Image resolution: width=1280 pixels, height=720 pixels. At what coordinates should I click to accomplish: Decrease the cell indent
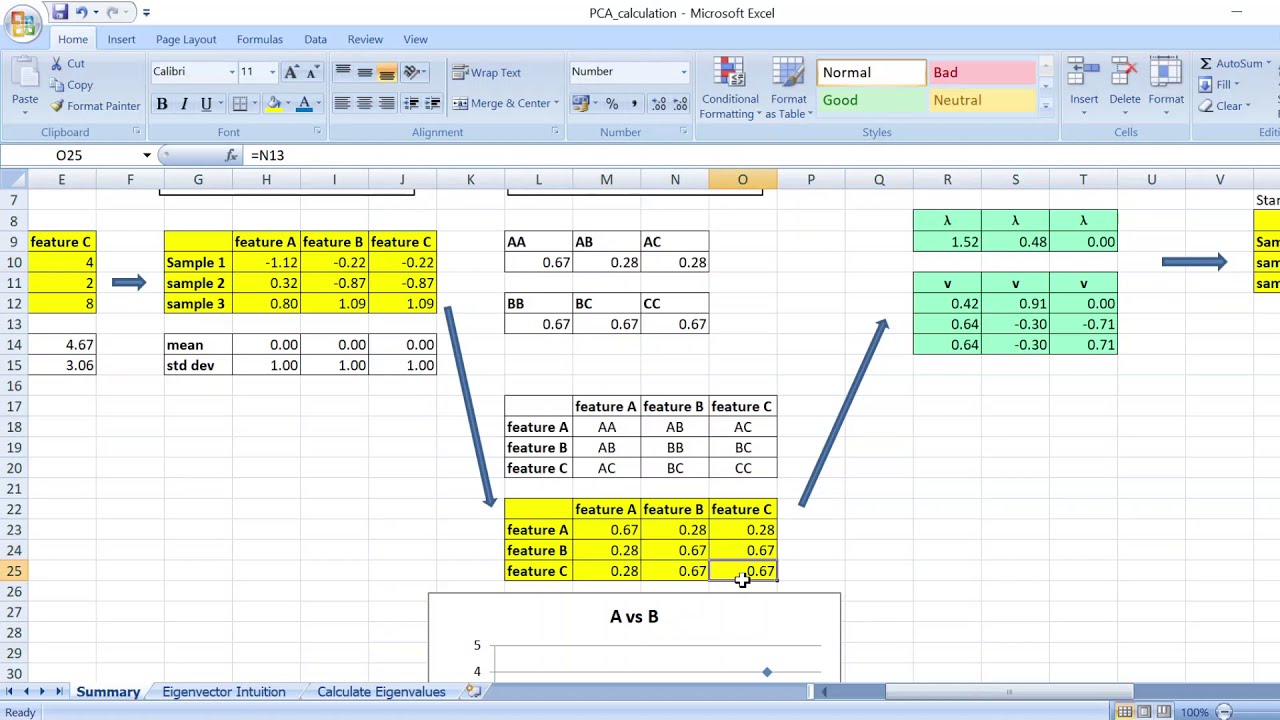coord(411,104)
